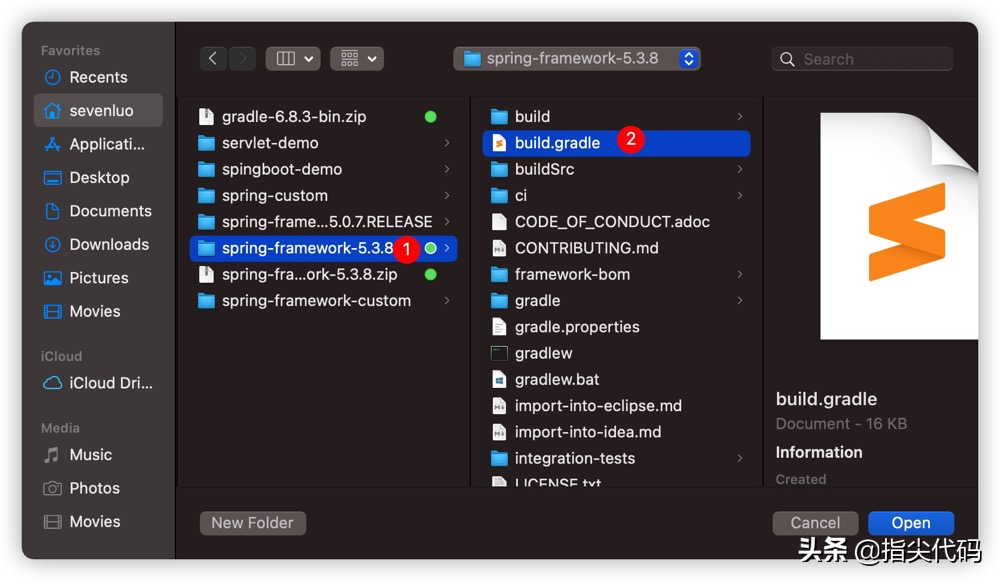1000x581 pixels.
Task: Select the buildSrc folder
Action: coord(617,169)
